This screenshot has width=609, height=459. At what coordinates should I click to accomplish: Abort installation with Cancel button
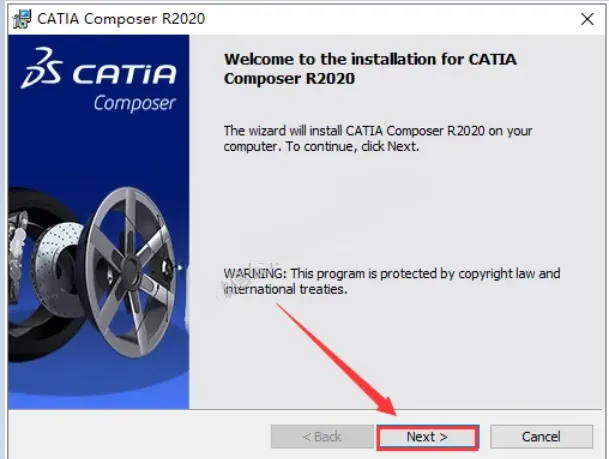541,437
